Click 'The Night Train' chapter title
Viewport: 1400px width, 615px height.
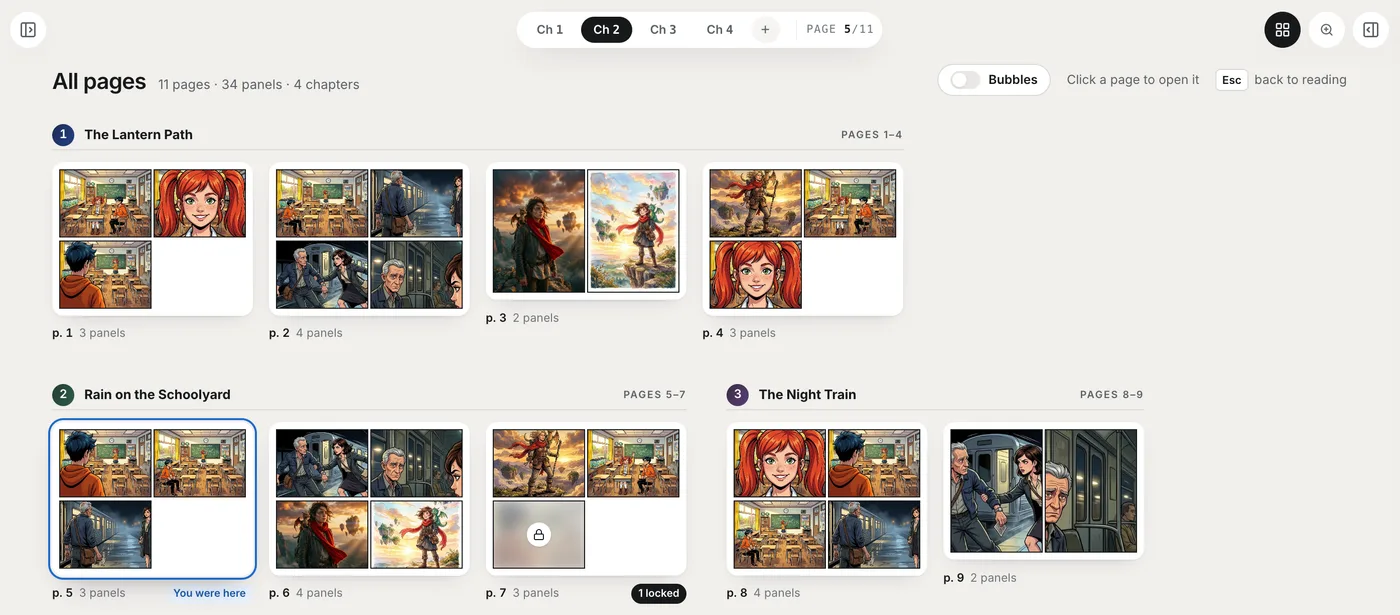tap(807, 394)
